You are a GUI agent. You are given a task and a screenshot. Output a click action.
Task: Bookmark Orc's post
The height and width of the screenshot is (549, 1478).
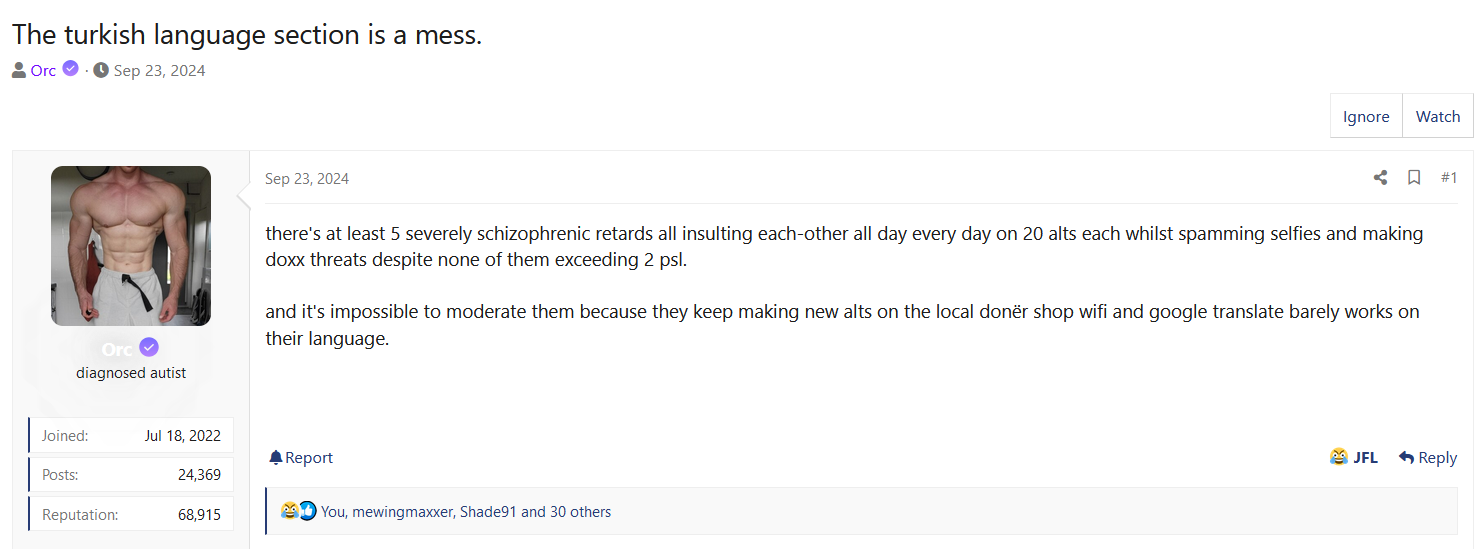pos(1414,178)
